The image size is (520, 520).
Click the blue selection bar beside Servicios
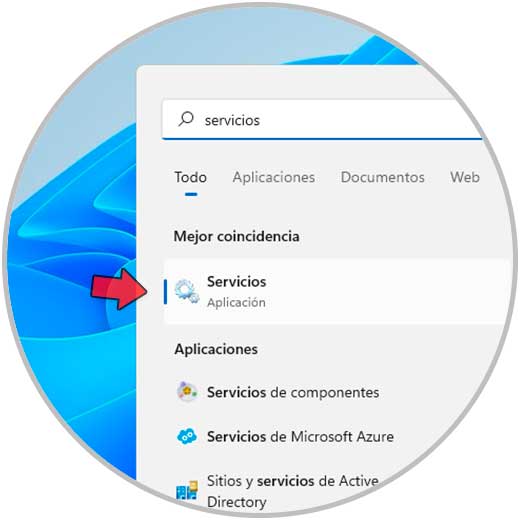coord(165,292)
